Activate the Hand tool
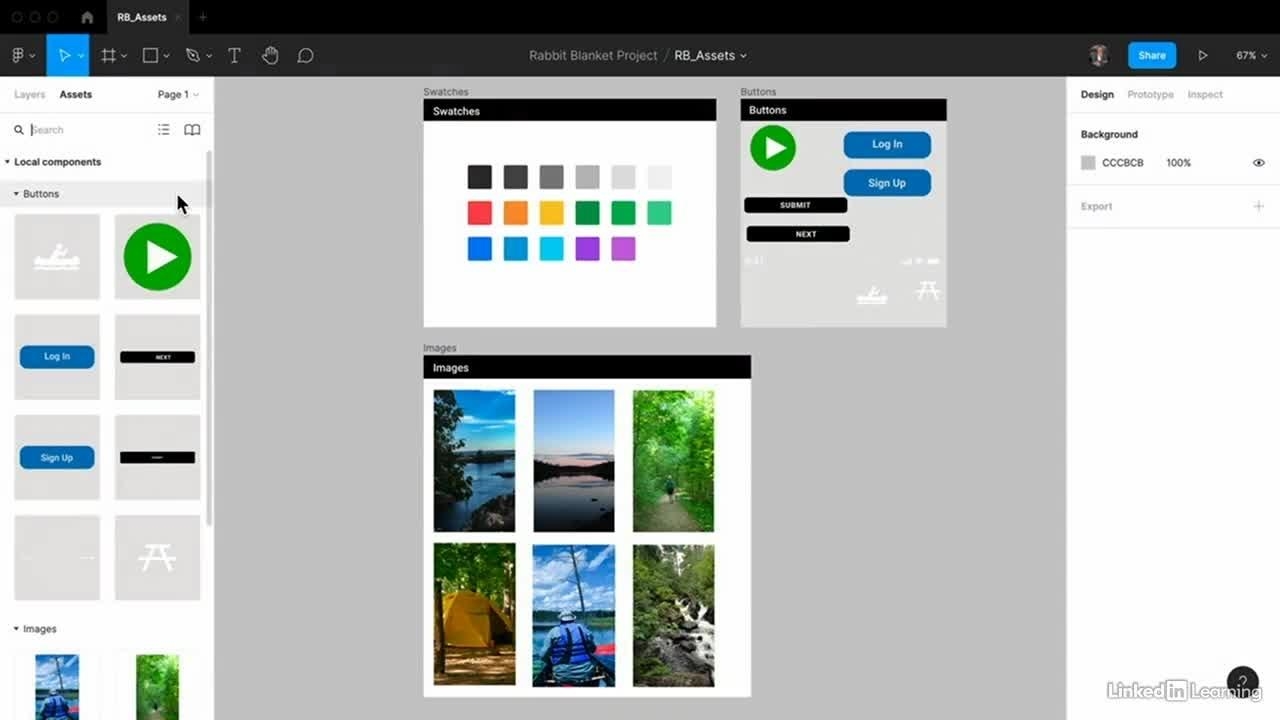The width and height of the screenshot is (1280, 720). [x=270, y=56]
